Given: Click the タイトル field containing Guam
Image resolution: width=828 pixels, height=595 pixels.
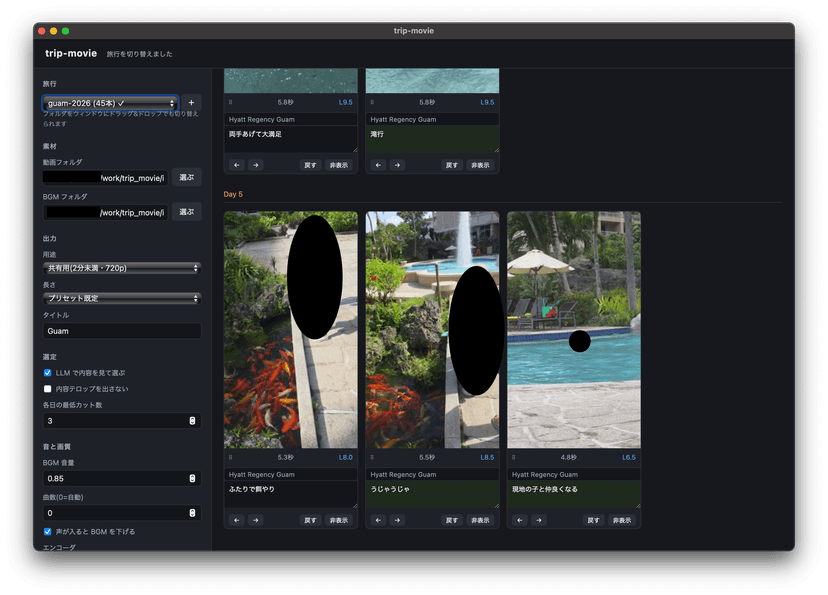Looking at the screenshot, I should click(121, 331).
